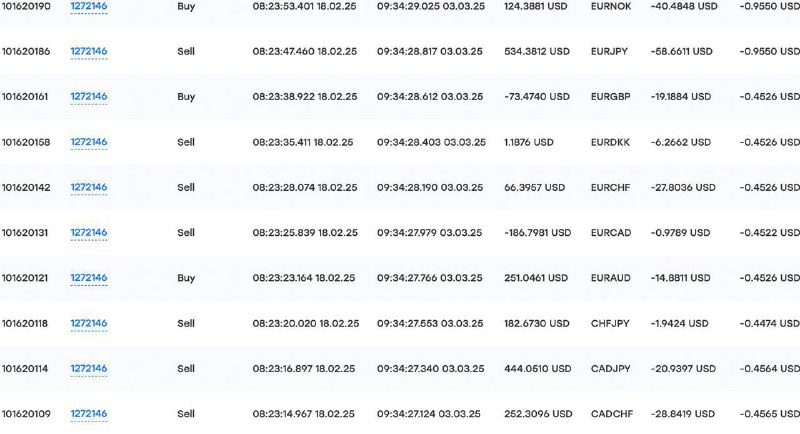Viewport: 800px width, 434px height.
Task: Open account link 1272146 for order 101620142
Action: [x=89, y=187]
